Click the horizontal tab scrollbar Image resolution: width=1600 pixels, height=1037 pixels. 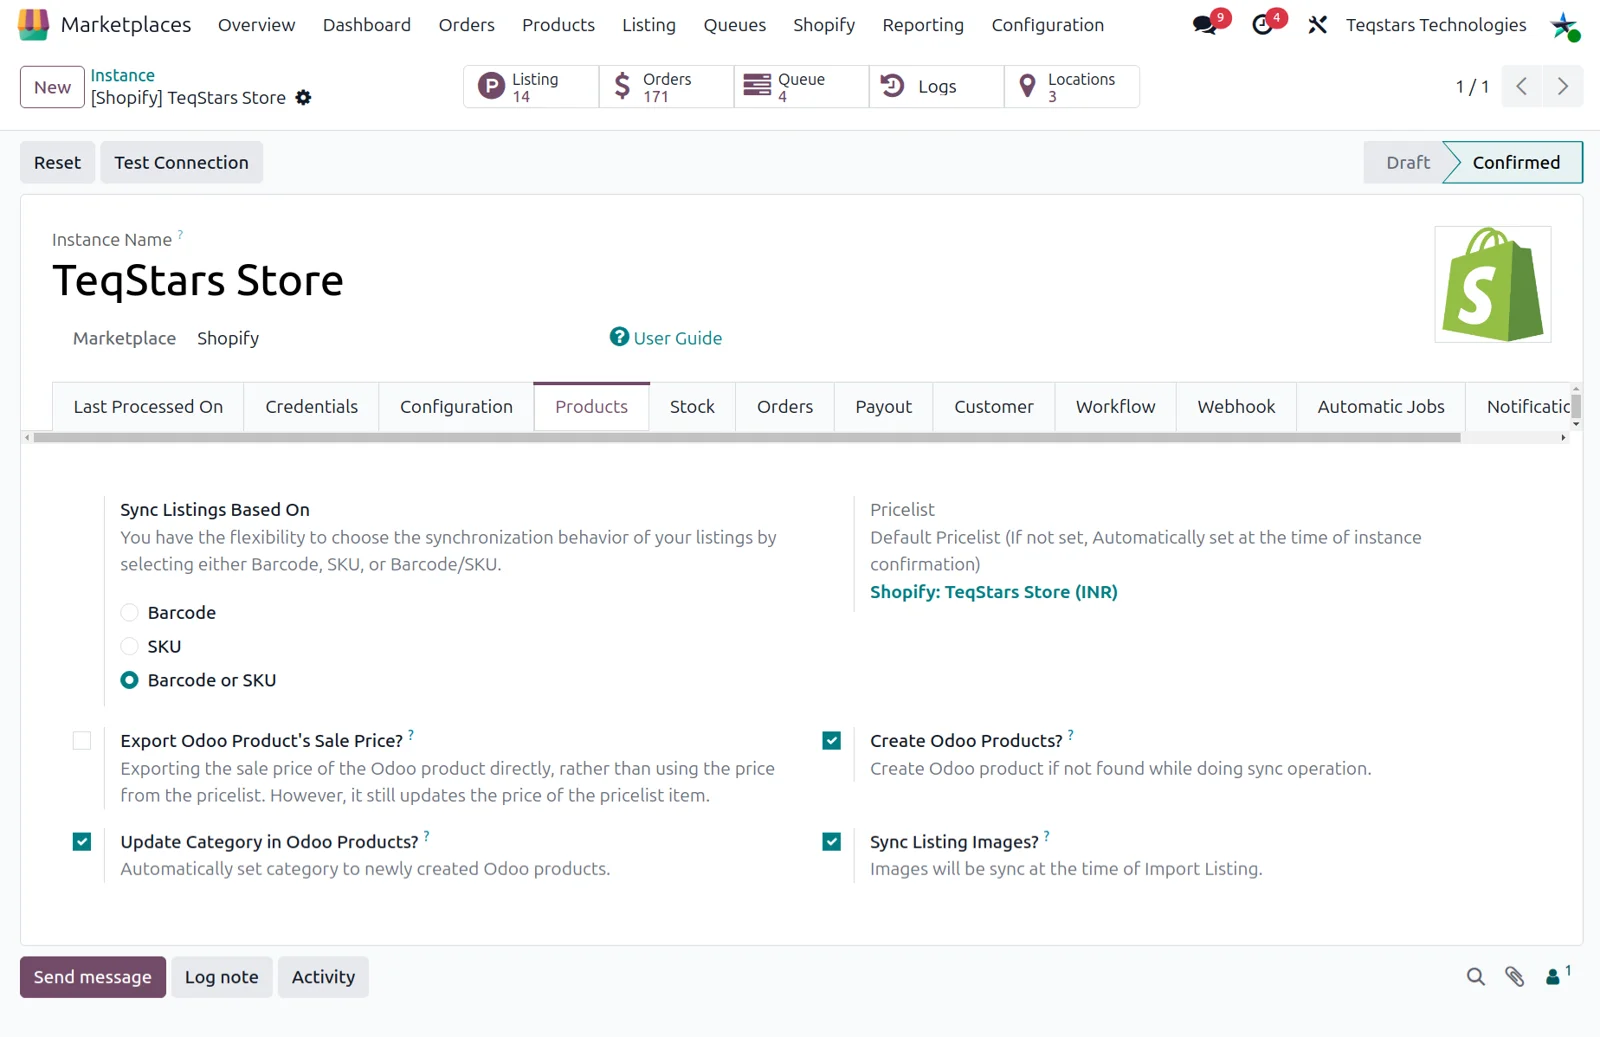click(x=747, y=437)
